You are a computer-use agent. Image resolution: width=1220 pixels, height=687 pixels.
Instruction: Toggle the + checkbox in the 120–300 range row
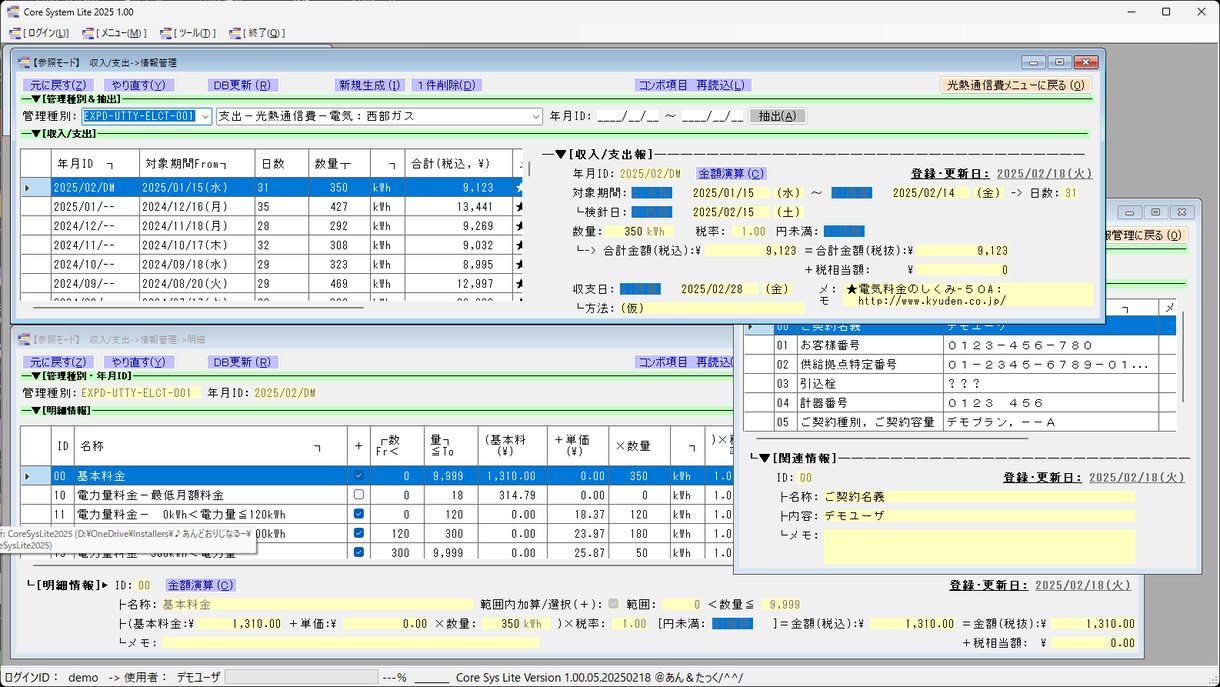[359, 533]
